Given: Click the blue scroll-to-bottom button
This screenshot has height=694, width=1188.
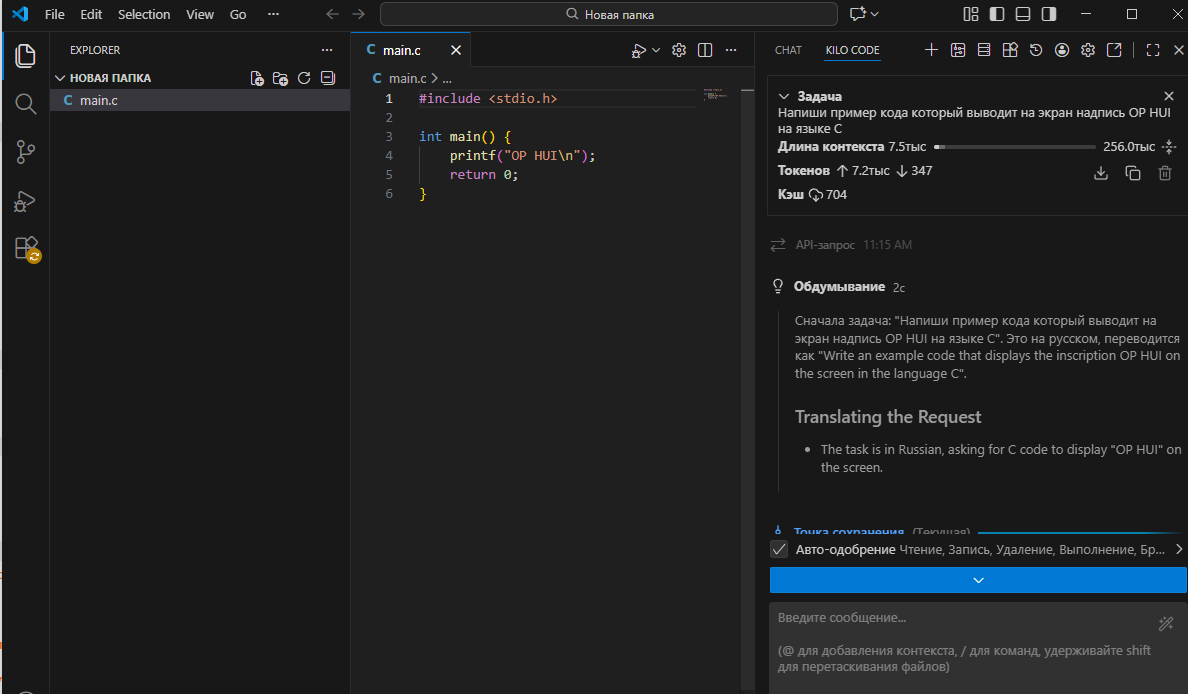Looking at the screenshot, I should 977,580.
